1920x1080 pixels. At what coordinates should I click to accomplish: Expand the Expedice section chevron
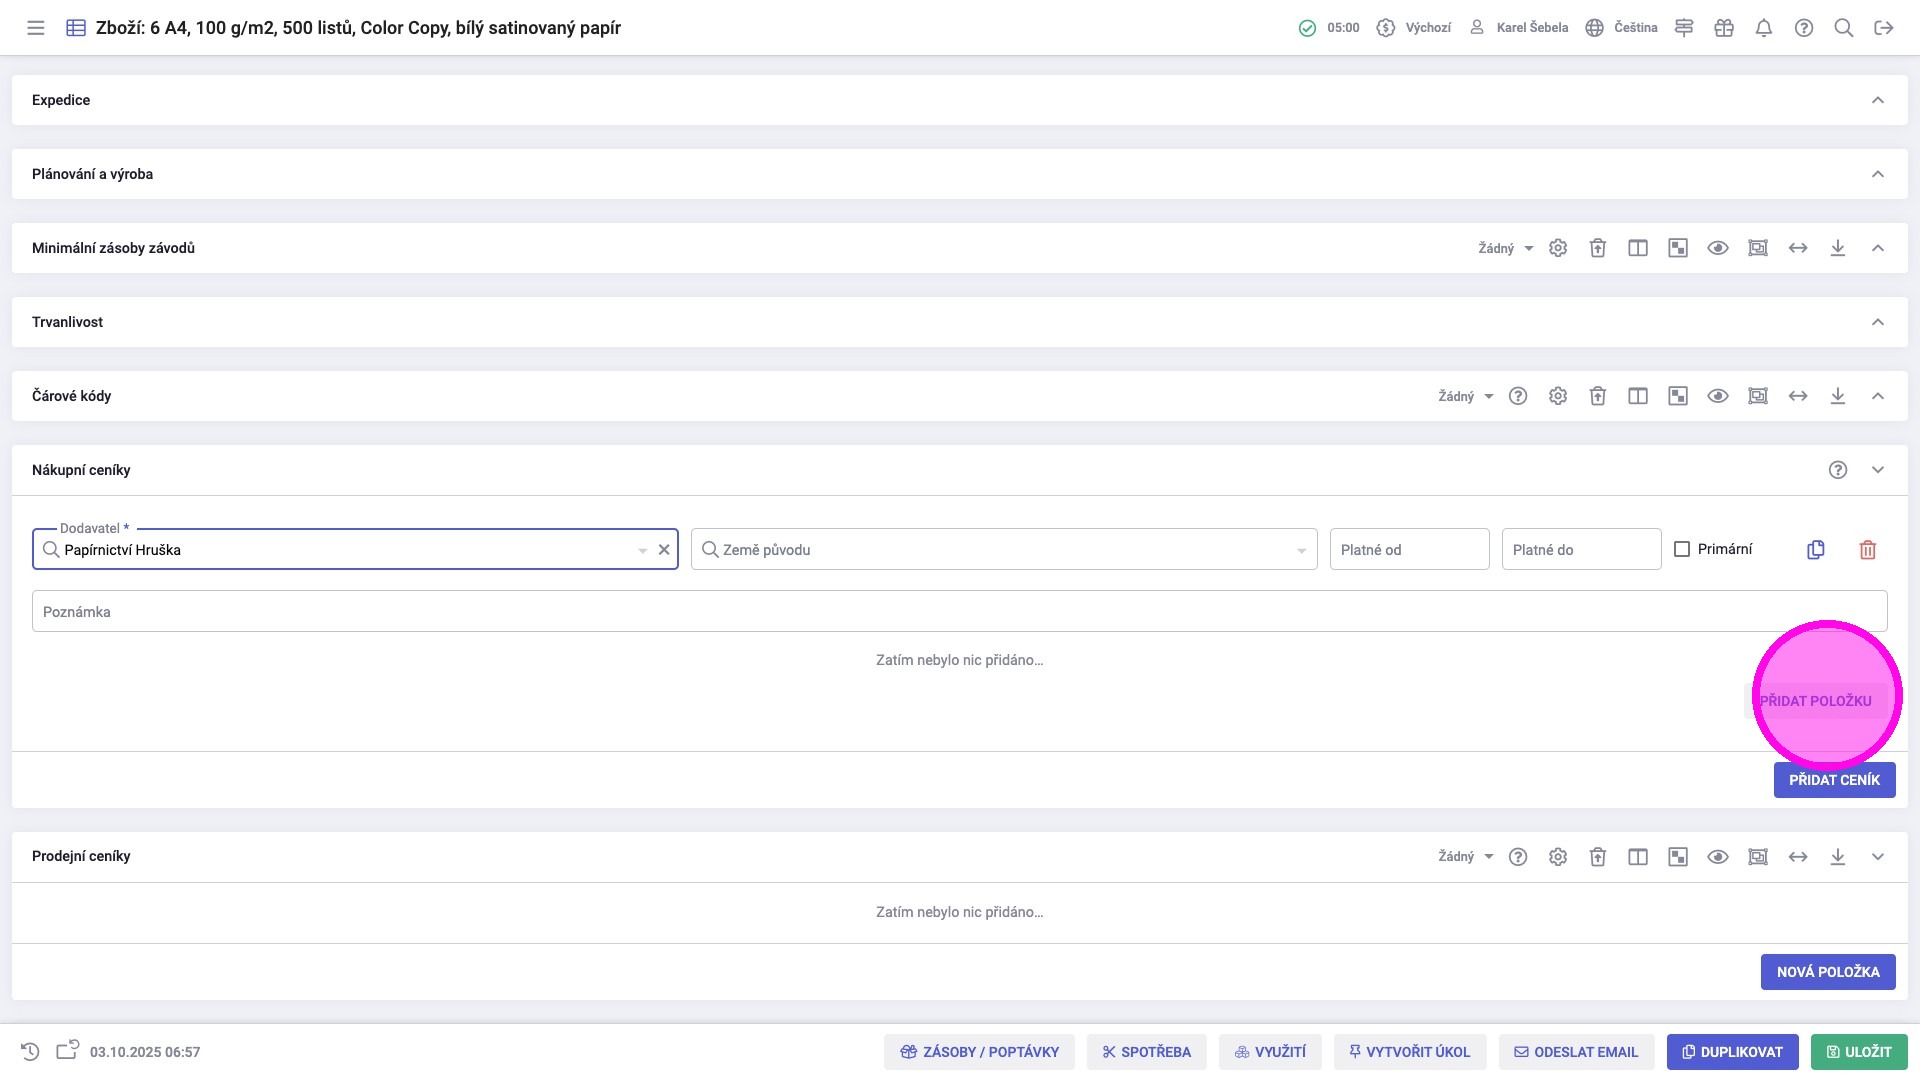tap(1878, 100)
